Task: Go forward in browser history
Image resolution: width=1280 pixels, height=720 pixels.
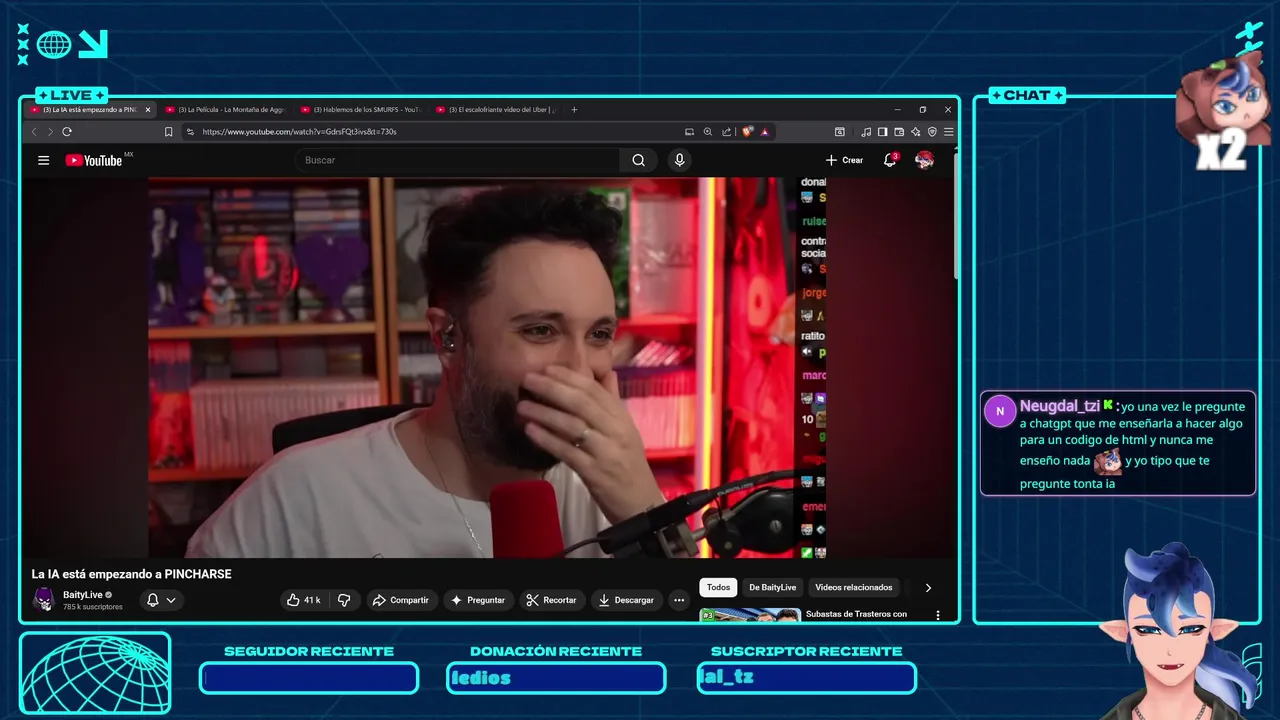Action: (50, 131)
